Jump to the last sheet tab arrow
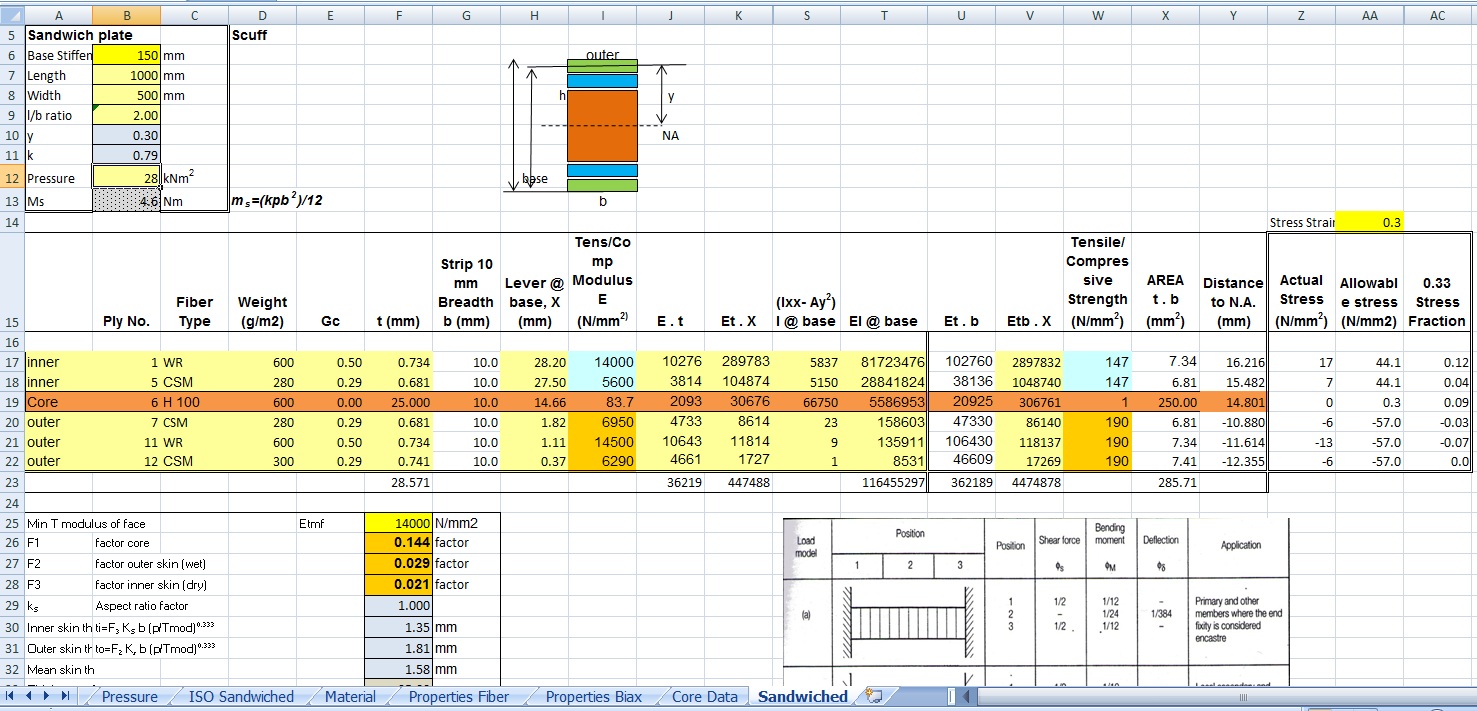This screenshot has width=1477, height=711. (66, 696)
